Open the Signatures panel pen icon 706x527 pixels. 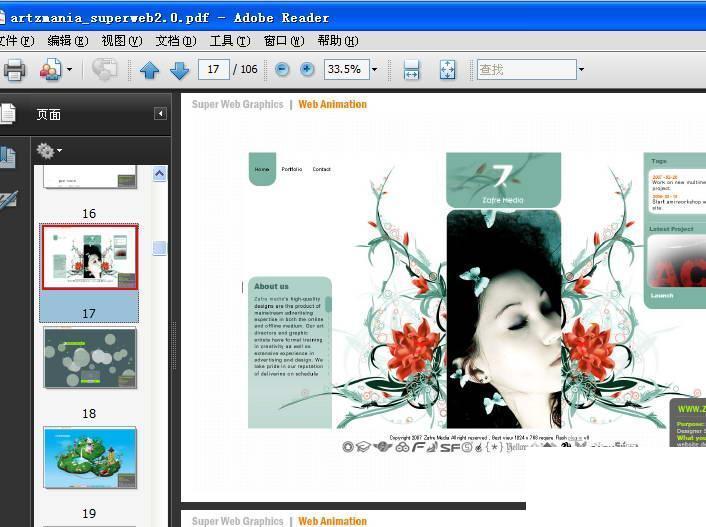pos(8,201)
